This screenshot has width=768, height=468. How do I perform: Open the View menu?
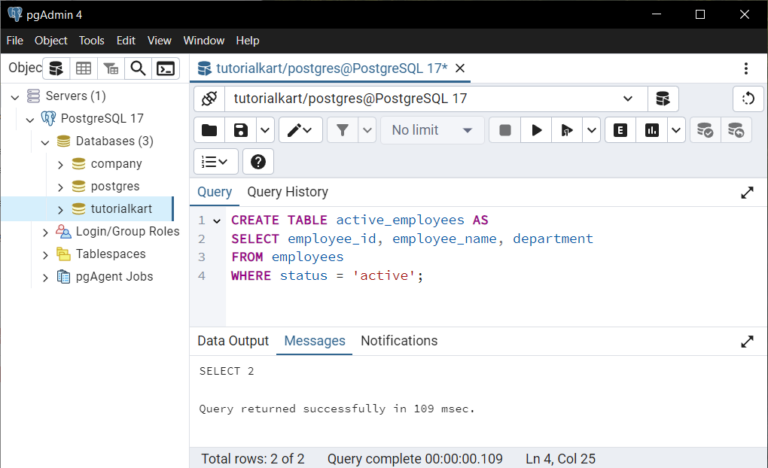pyautogui.click(x=160, y=41)
